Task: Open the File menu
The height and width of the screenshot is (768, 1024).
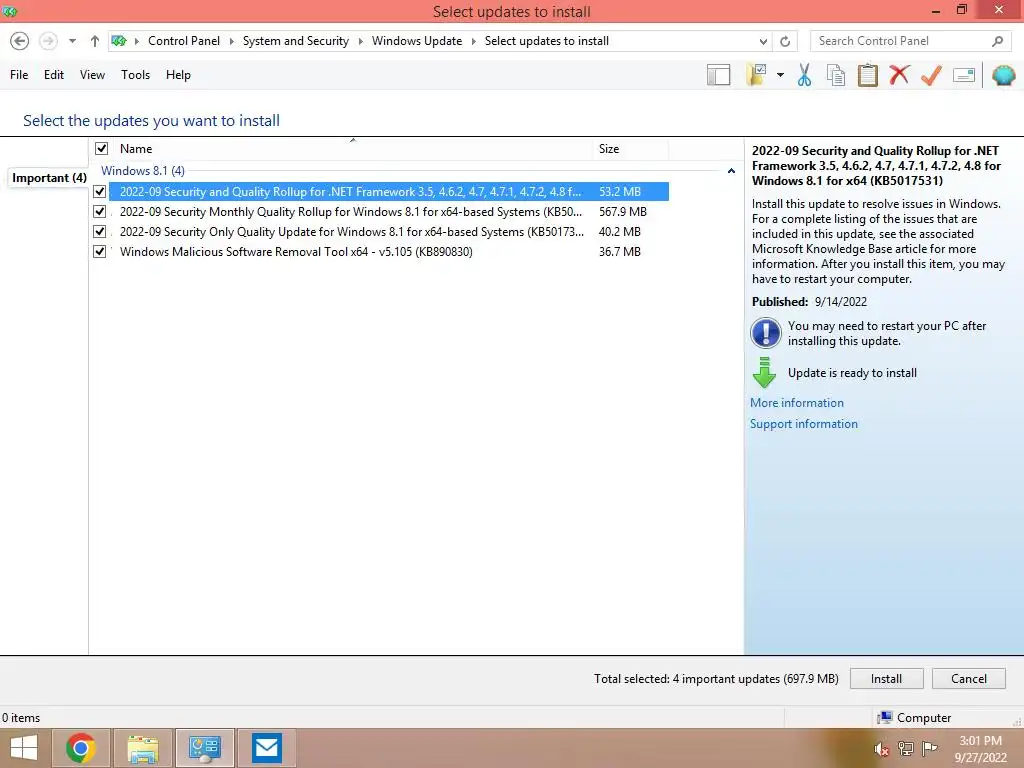Action: 19,75
